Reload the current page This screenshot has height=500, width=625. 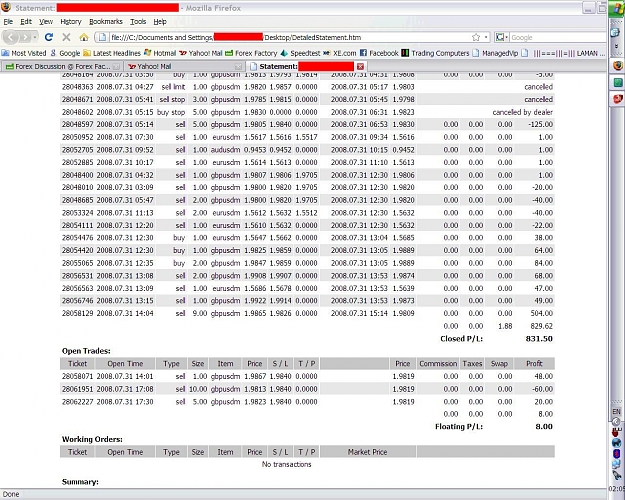[49, 37]
